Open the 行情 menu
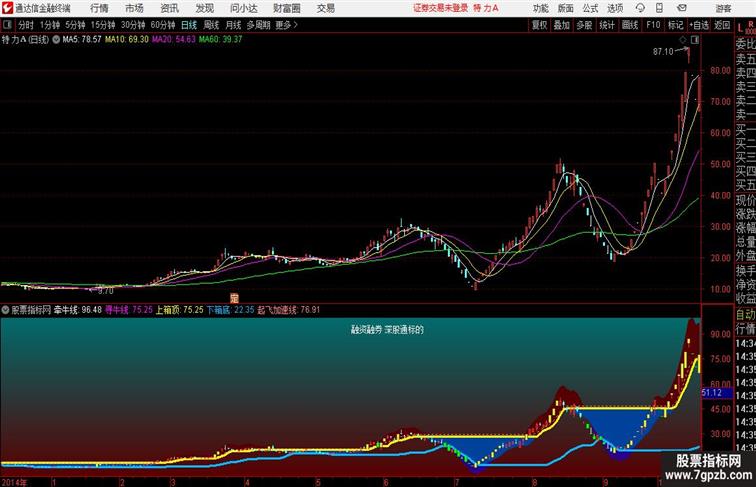 (99, 8)
